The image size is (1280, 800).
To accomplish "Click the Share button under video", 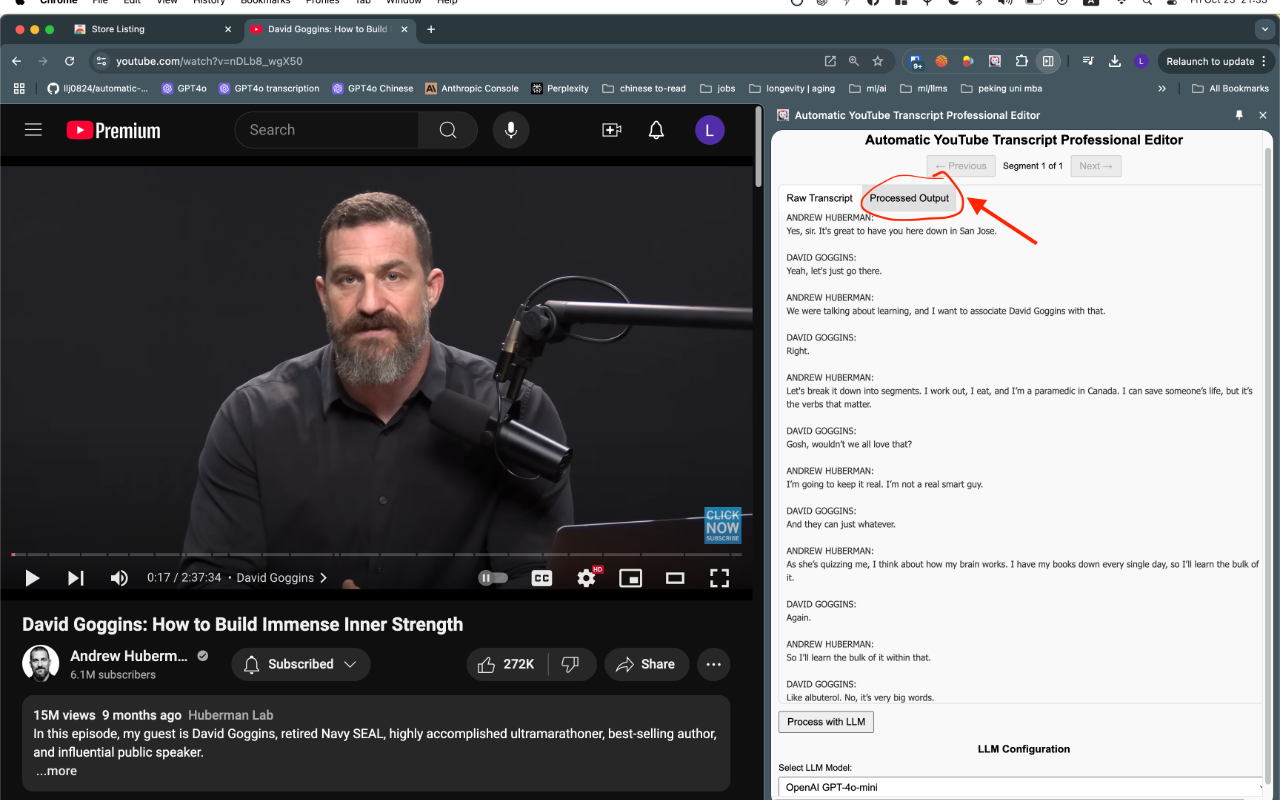I will coord(645,664).
